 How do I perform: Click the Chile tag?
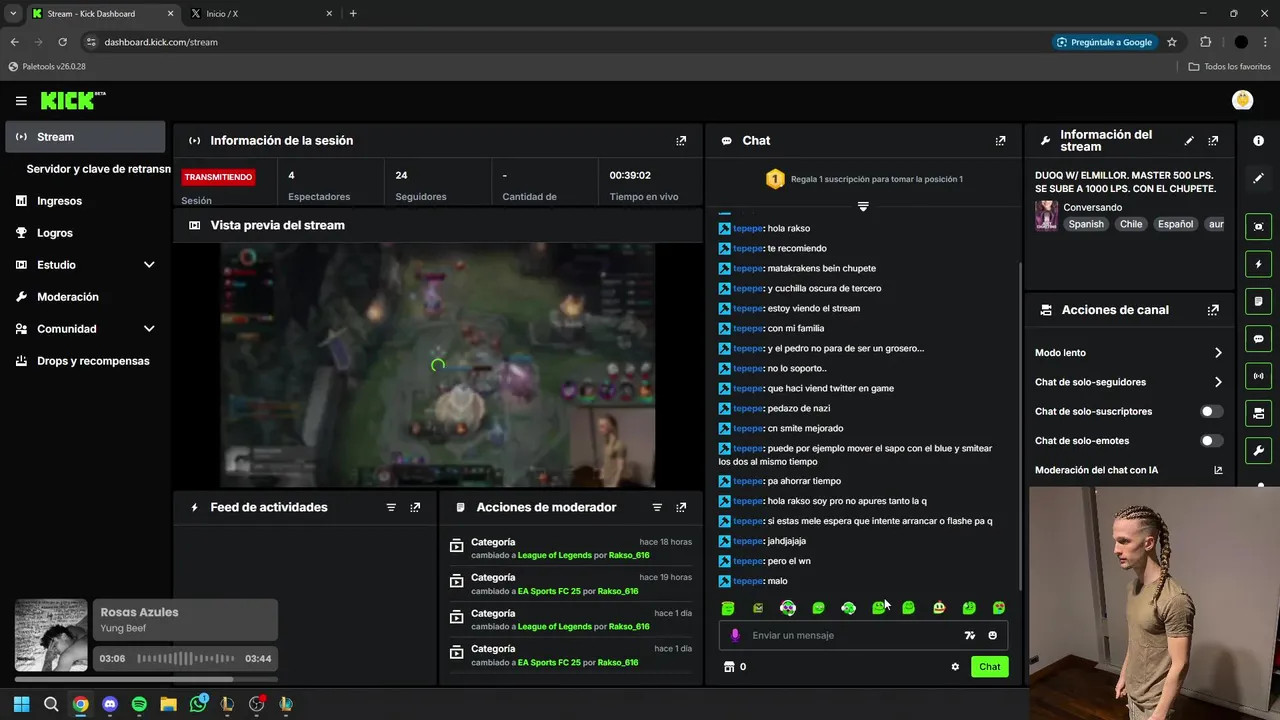pyautogui.click(x=1131, y=224)
